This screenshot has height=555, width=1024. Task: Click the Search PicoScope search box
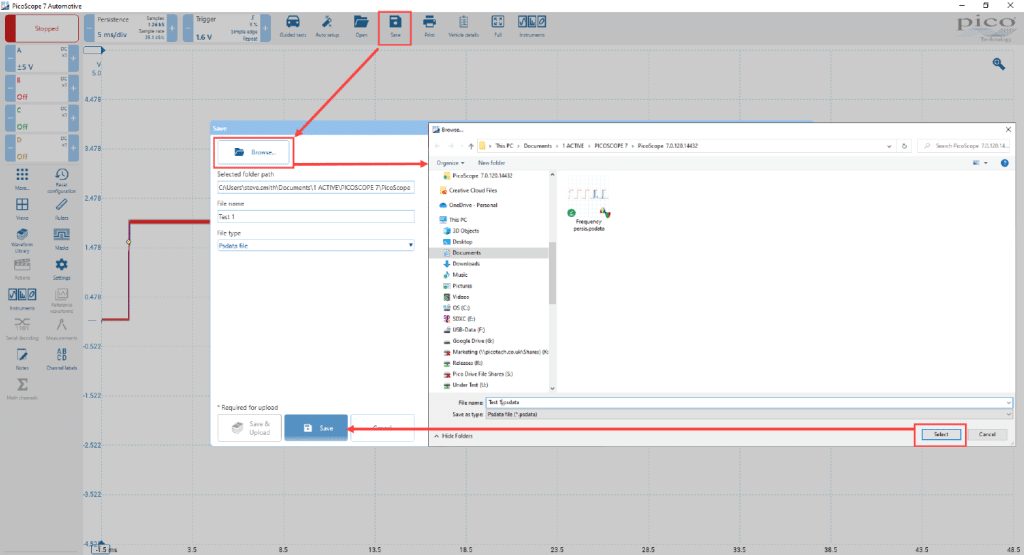tap(965, 146)
